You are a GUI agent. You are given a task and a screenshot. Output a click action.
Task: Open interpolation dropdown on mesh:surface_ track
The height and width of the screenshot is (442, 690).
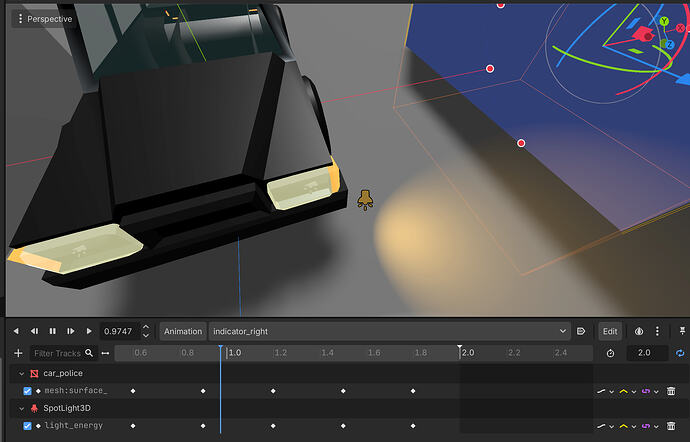(634, 391)
